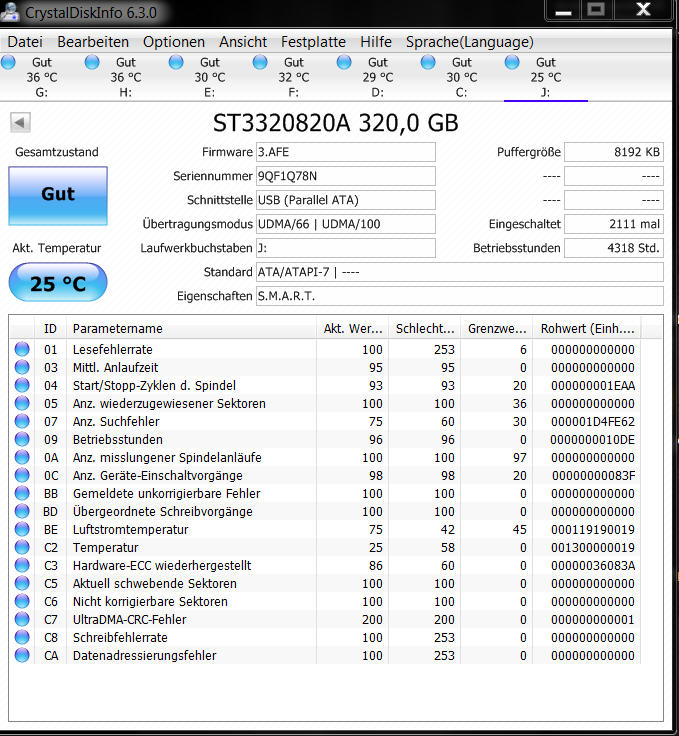This screenshot has height=736, width=679.
Task: Select the H: drive tab
Action: tap(125, 77)
